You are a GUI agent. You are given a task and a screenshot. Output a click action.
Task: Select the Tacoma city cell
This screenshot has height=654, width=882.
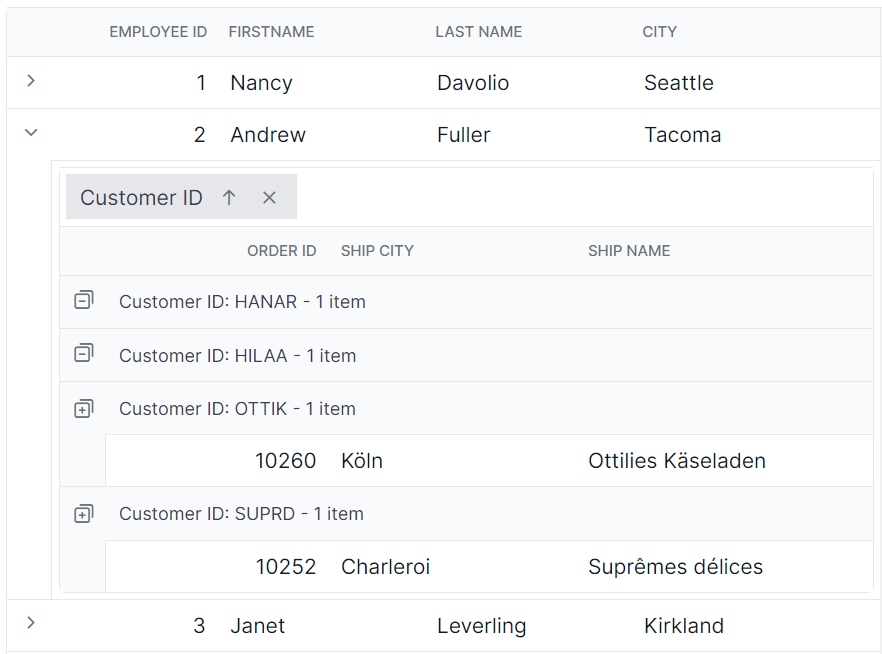[683, 135]
